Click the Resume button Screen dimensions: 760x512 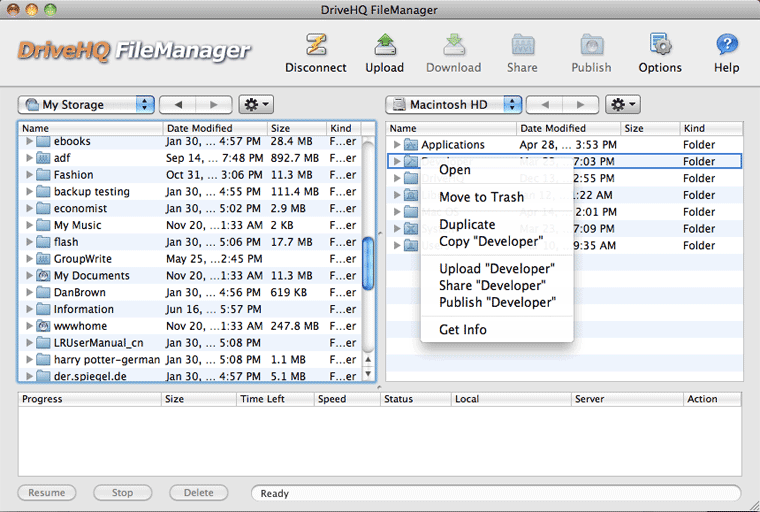47,493
